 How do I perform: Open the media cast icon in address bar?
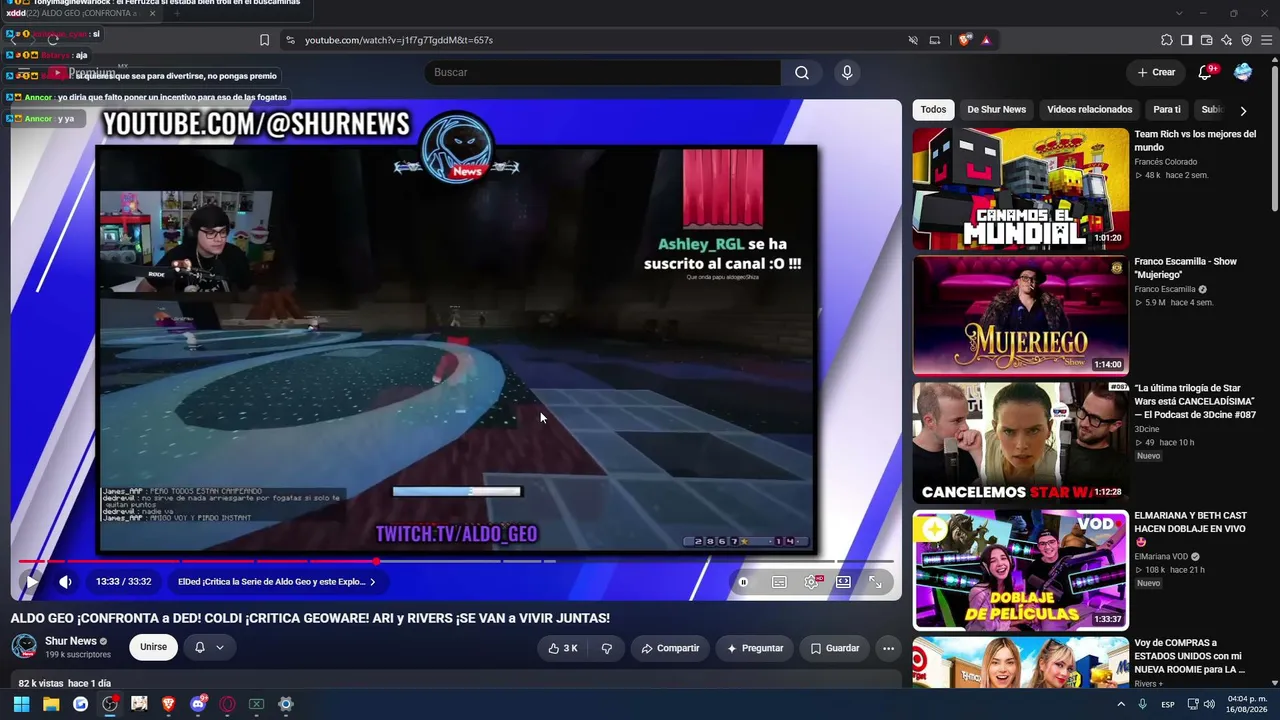[935, 40]
